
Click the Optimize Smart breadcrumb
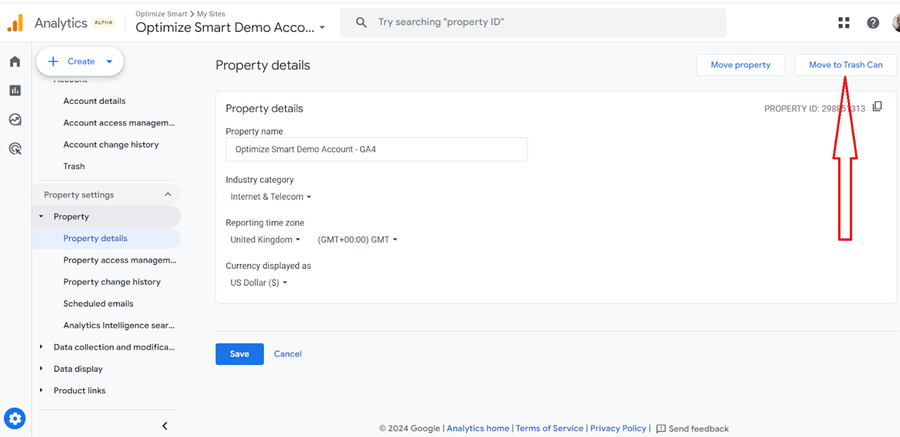159,14
